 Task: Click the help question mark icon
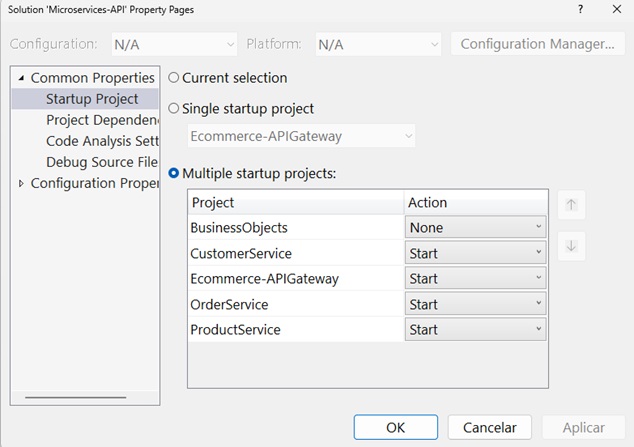pyautogui.click(x=580, y=10)
